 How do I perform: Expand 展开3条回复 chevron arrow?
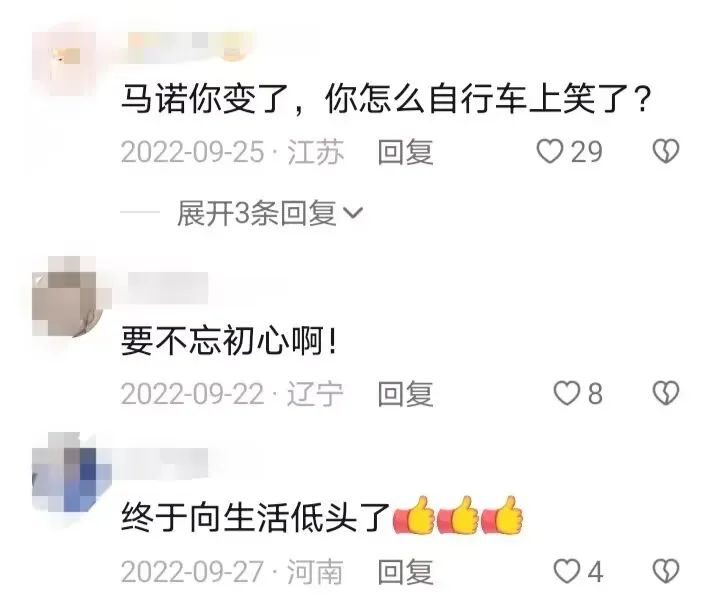point(353,213)
